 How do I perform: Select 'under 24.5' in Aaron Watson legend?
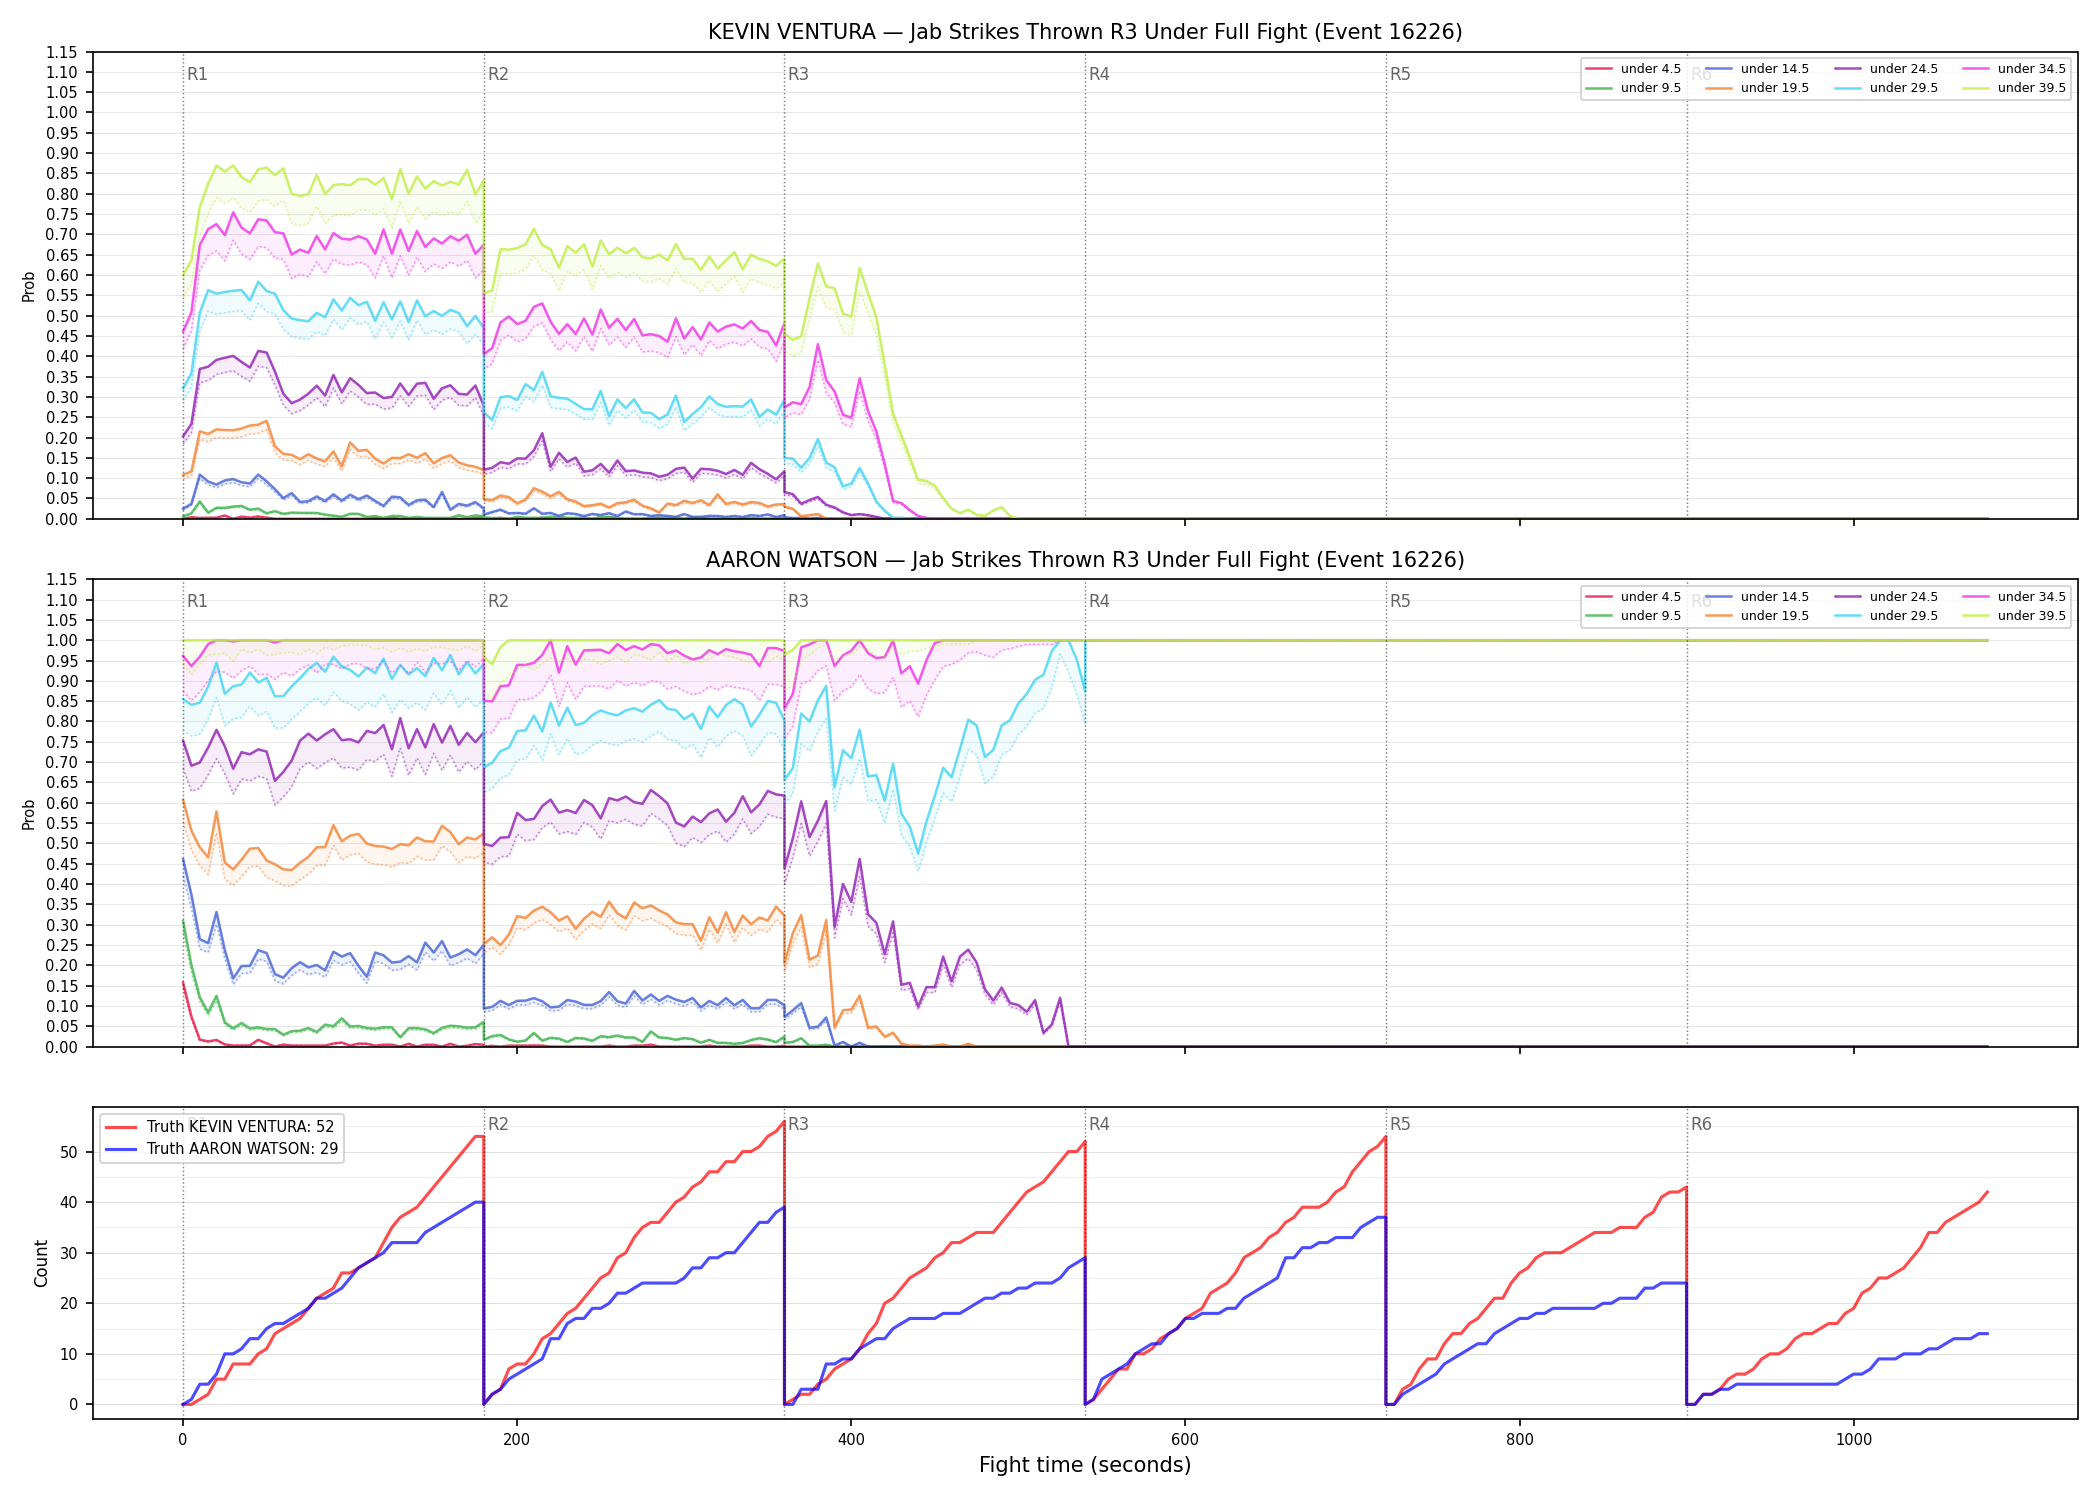pyautogui.click(x=1886, y=597)
